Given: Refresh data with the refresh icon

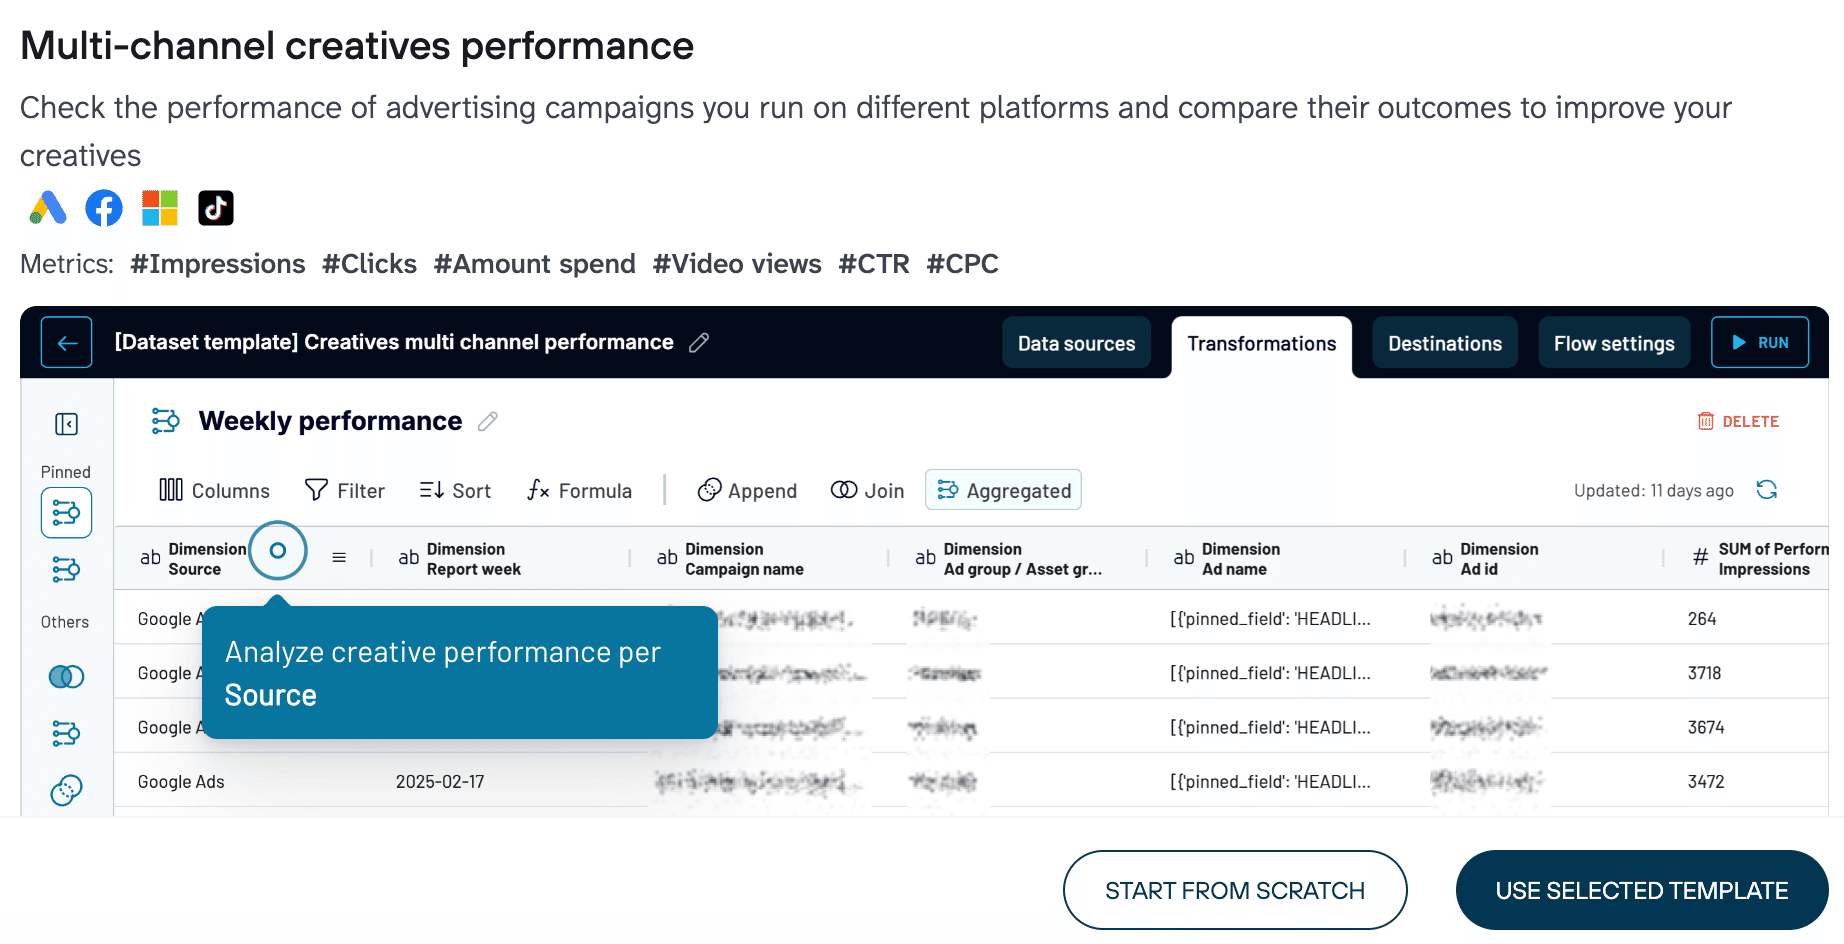Looking at the screenshot, I should point(1767,490).
